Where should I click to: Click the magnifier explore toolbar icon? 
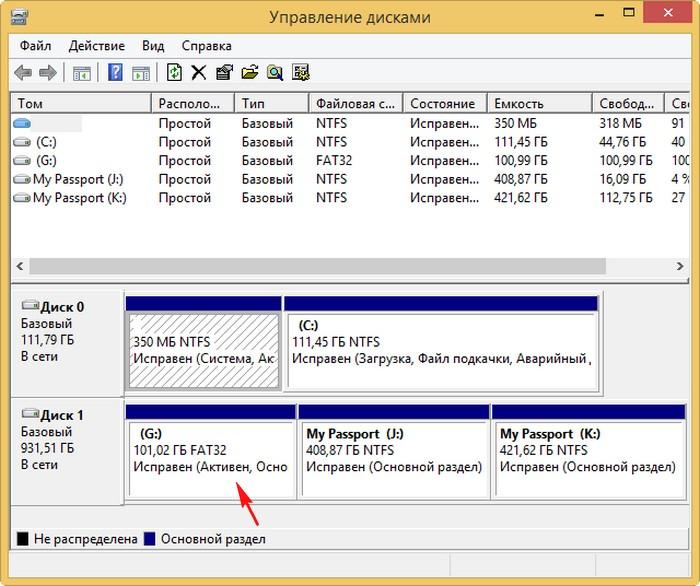click(x=275, y=72)
